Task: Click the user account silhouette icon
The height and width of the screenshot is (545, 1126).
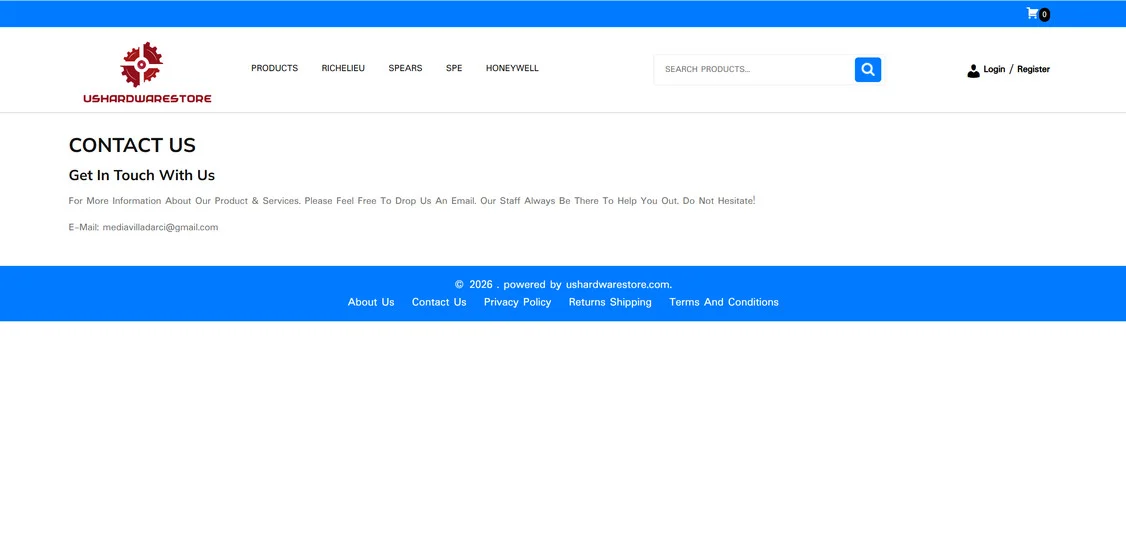Action: (x=973, y=70)
